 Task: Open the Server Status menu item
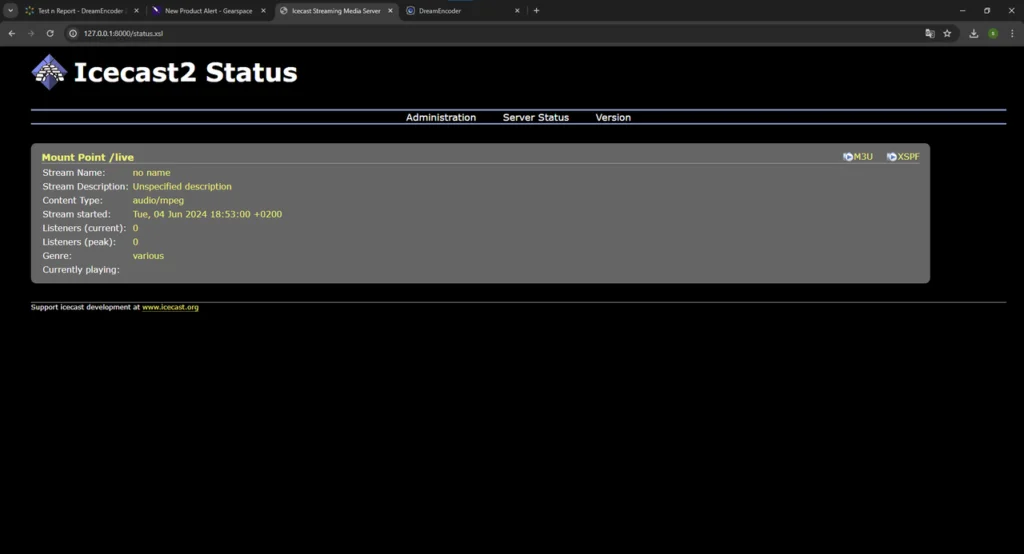[x=536, y=118]
